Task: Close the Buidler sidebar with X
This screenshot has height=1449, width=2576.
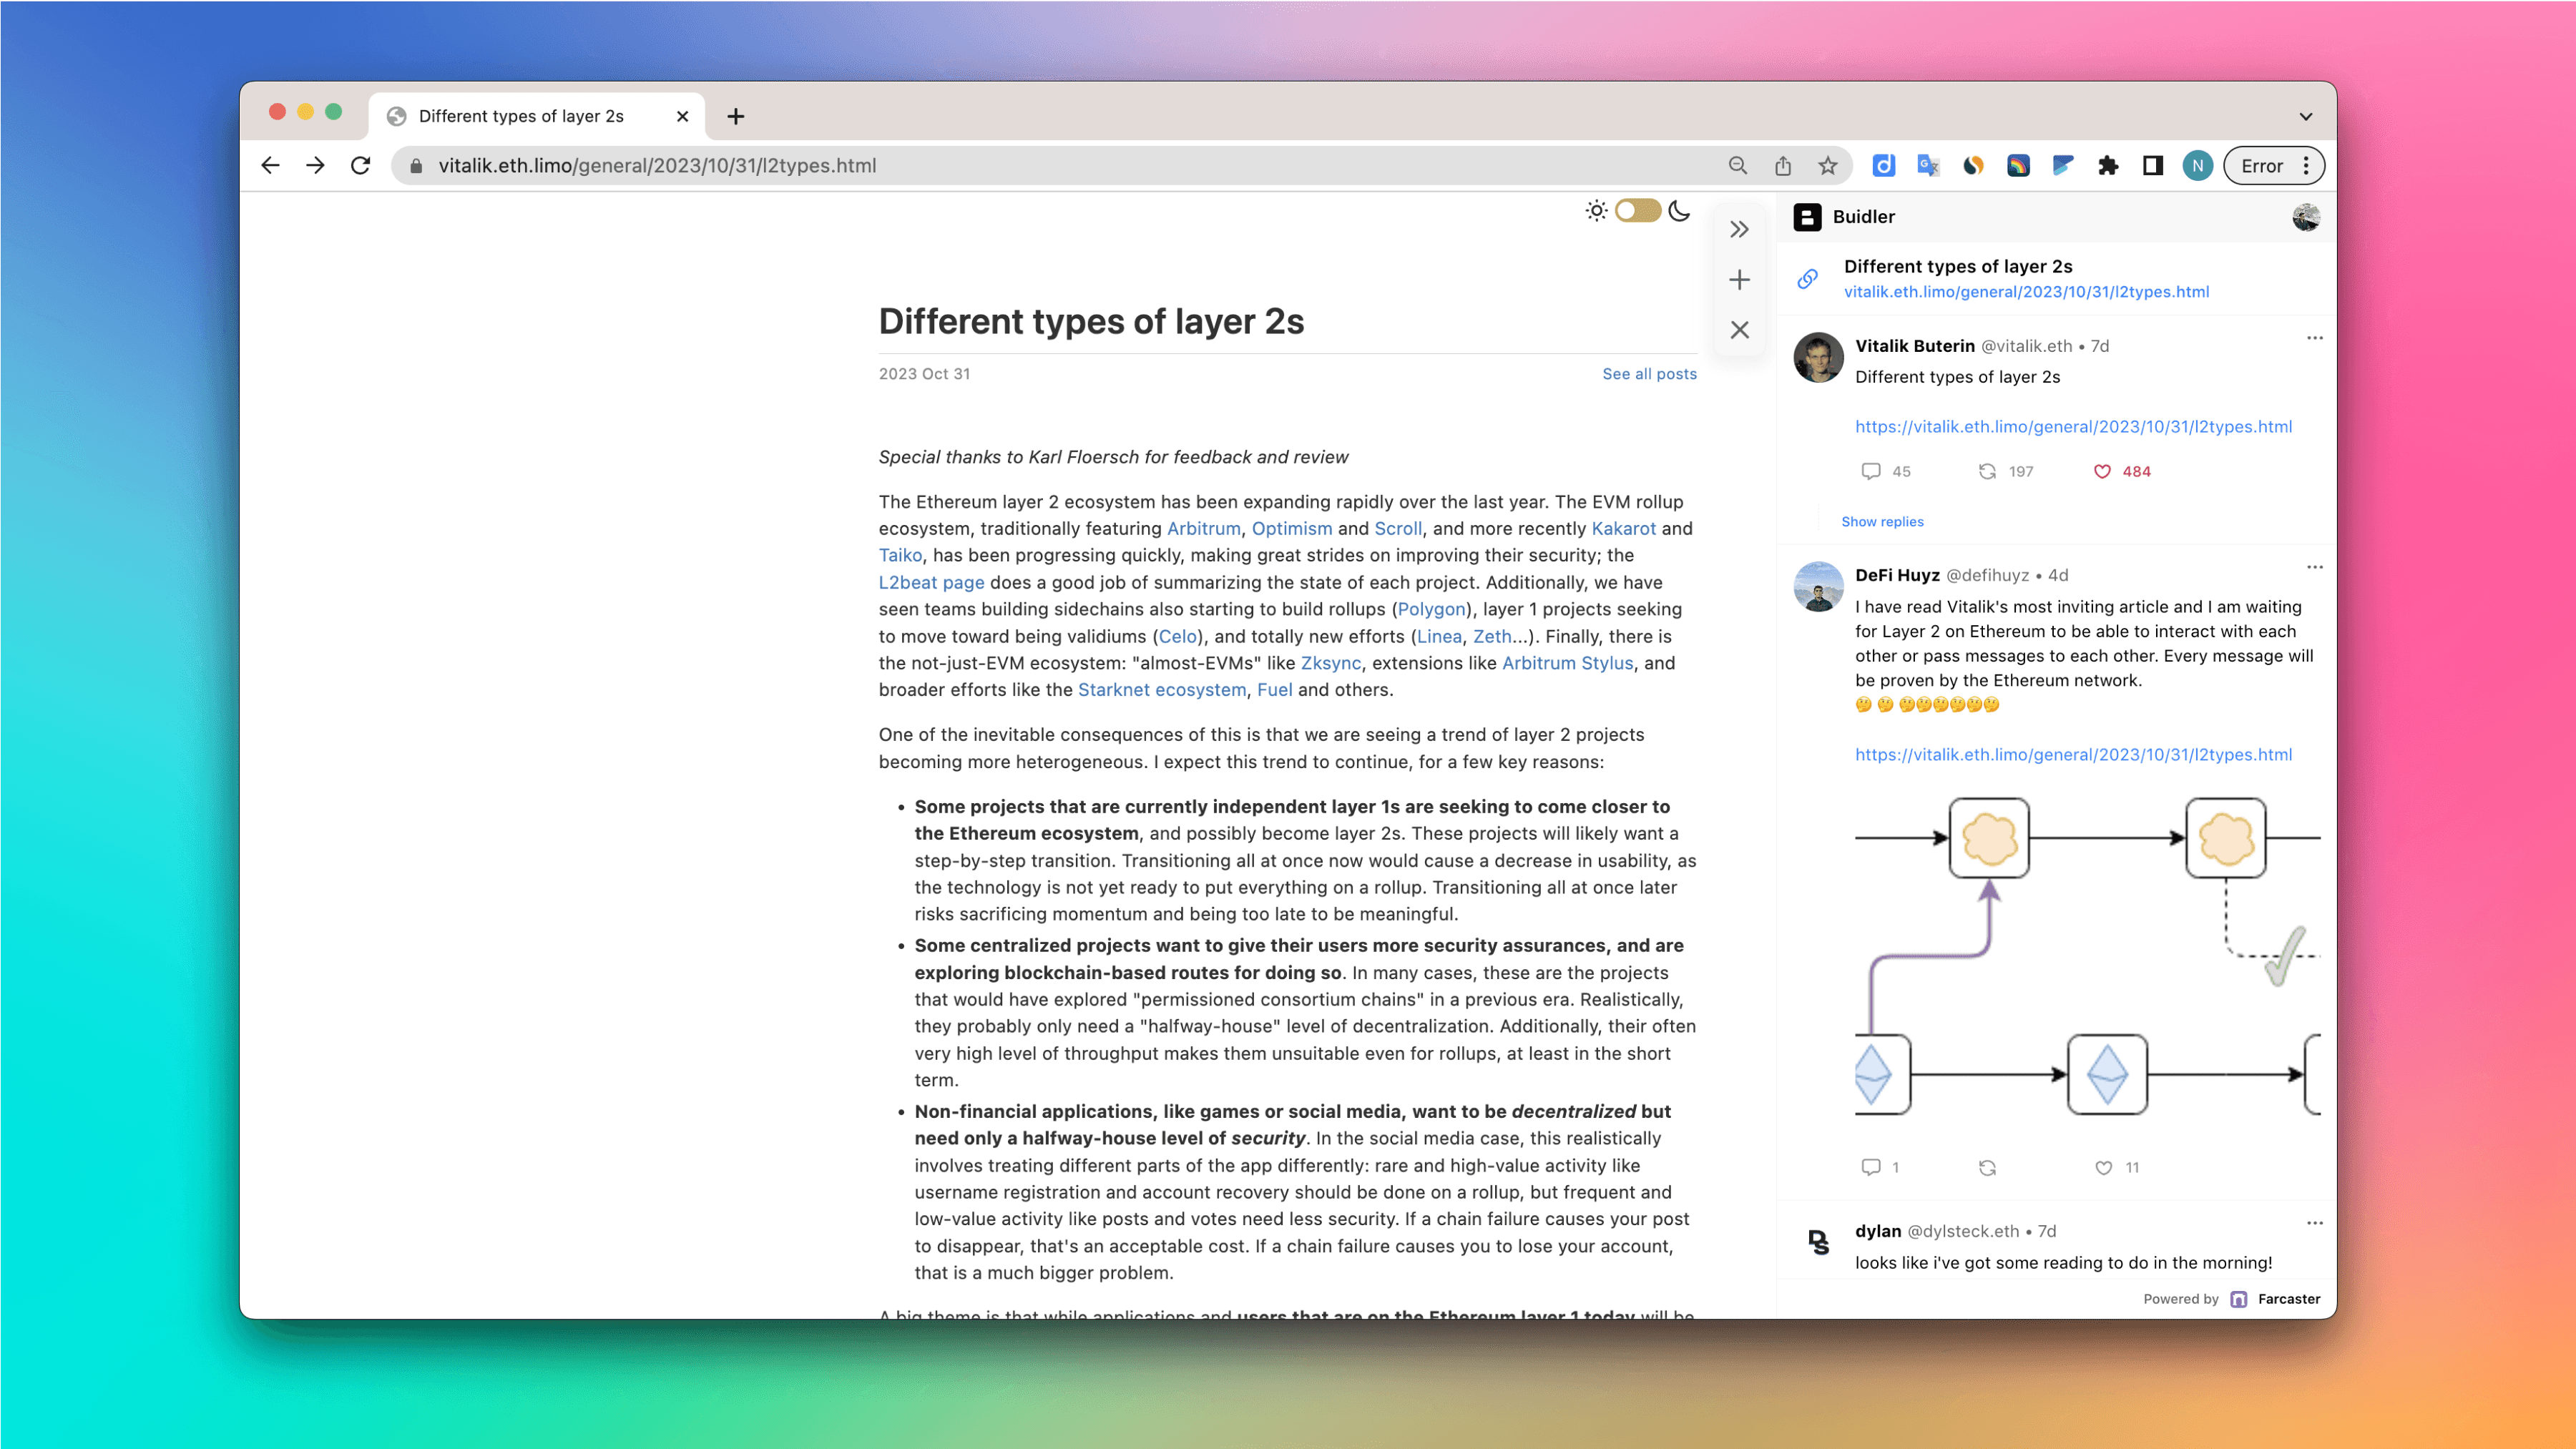Action: click(1740, 330)
